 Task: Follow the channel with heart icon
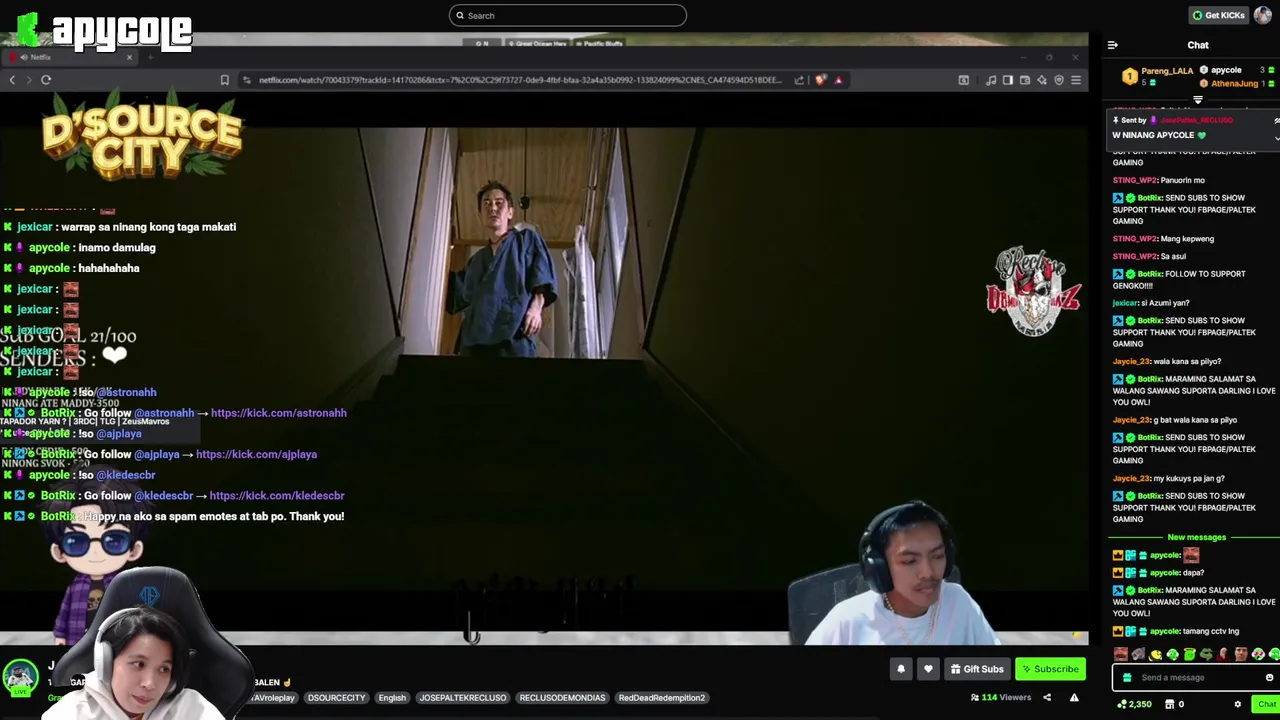[928, 669]
